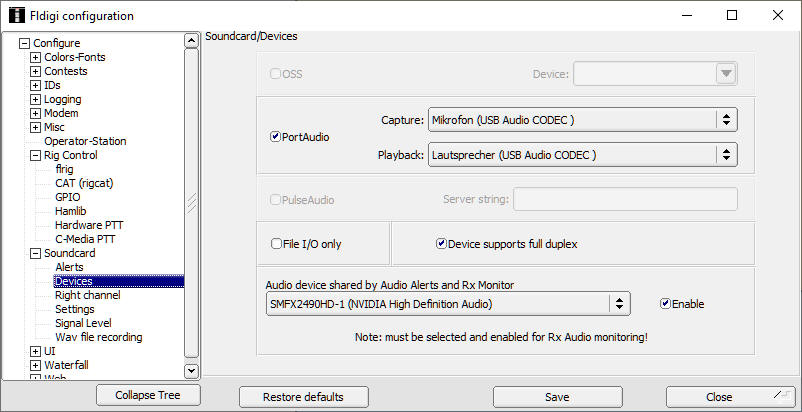The height and width of the screenshot is (412, 802).
Task: Toggle the PortAudio checkbox
Action: 276,137
